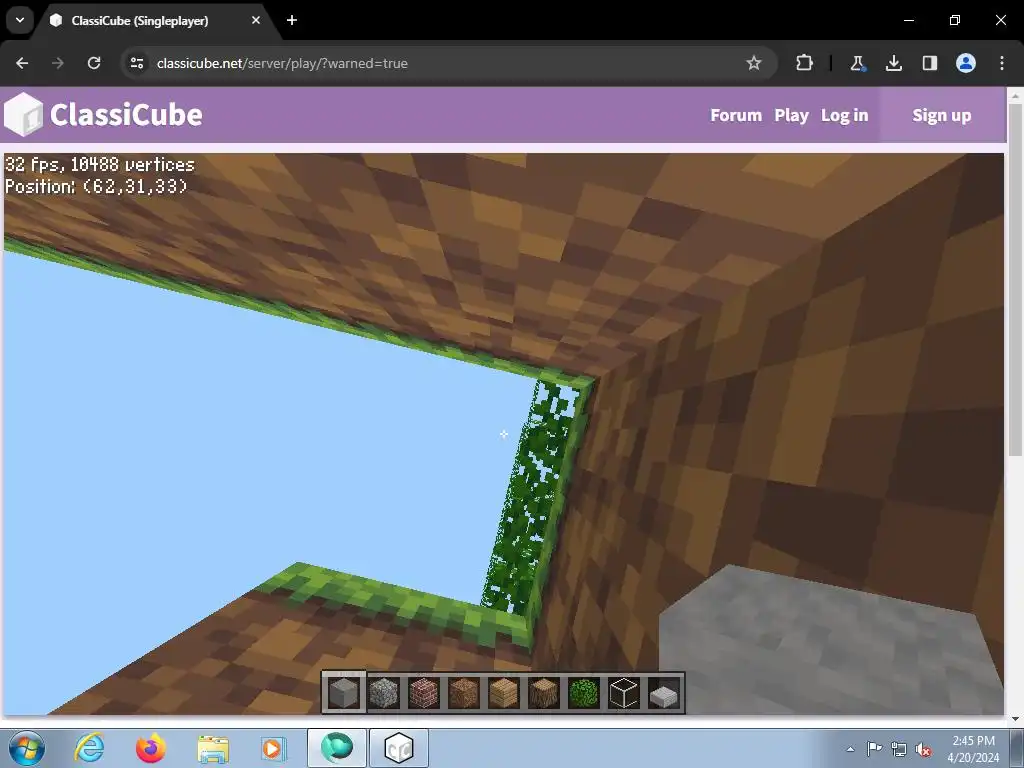Image resolution: width=1024 pixels, height=768 pixels.
Task: Select the wooden planks block in the hotbar
Action: pos(504,693)
